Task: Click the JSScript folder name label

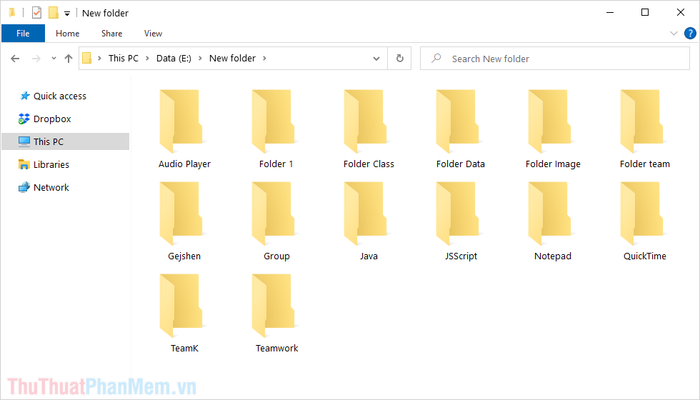Action: 461,256
